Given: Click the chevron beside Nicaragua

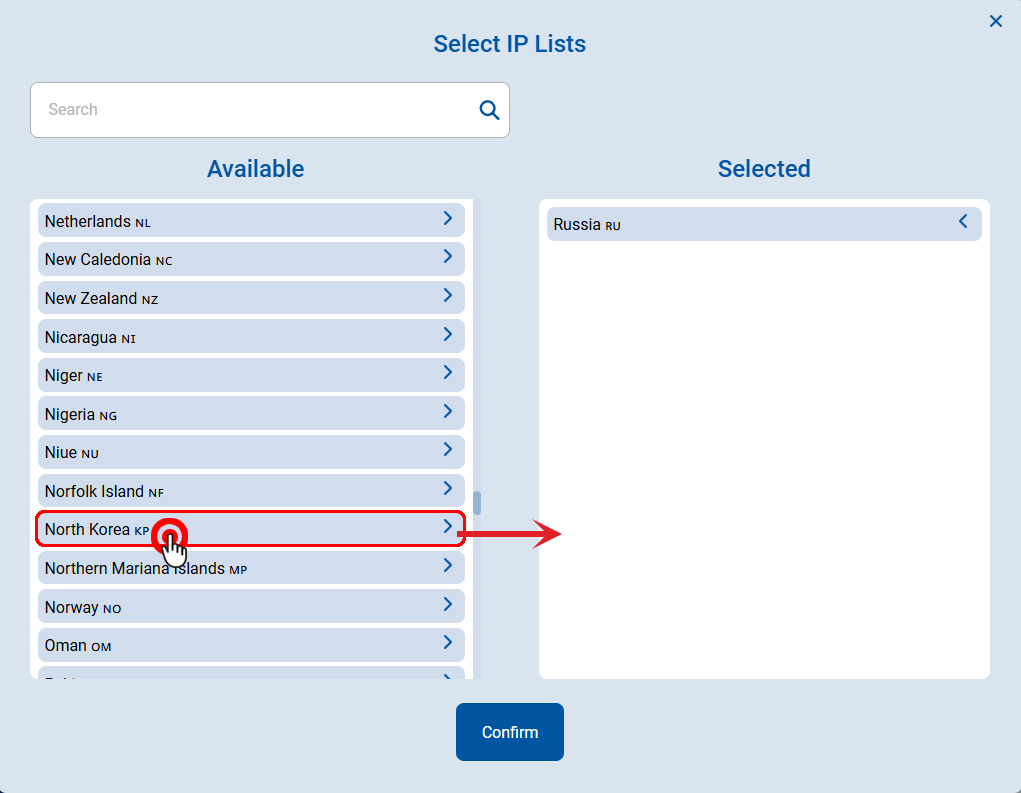Looking at the screenshot, I should click(x=447, y=334).
